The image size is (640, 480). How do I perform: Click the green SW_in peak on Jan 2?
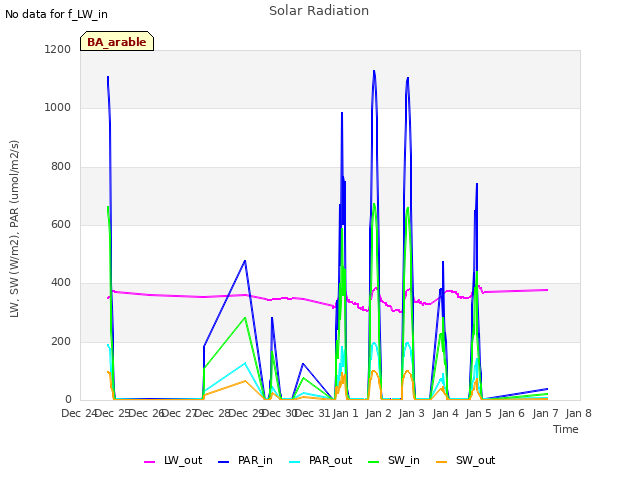pos(374,204)
